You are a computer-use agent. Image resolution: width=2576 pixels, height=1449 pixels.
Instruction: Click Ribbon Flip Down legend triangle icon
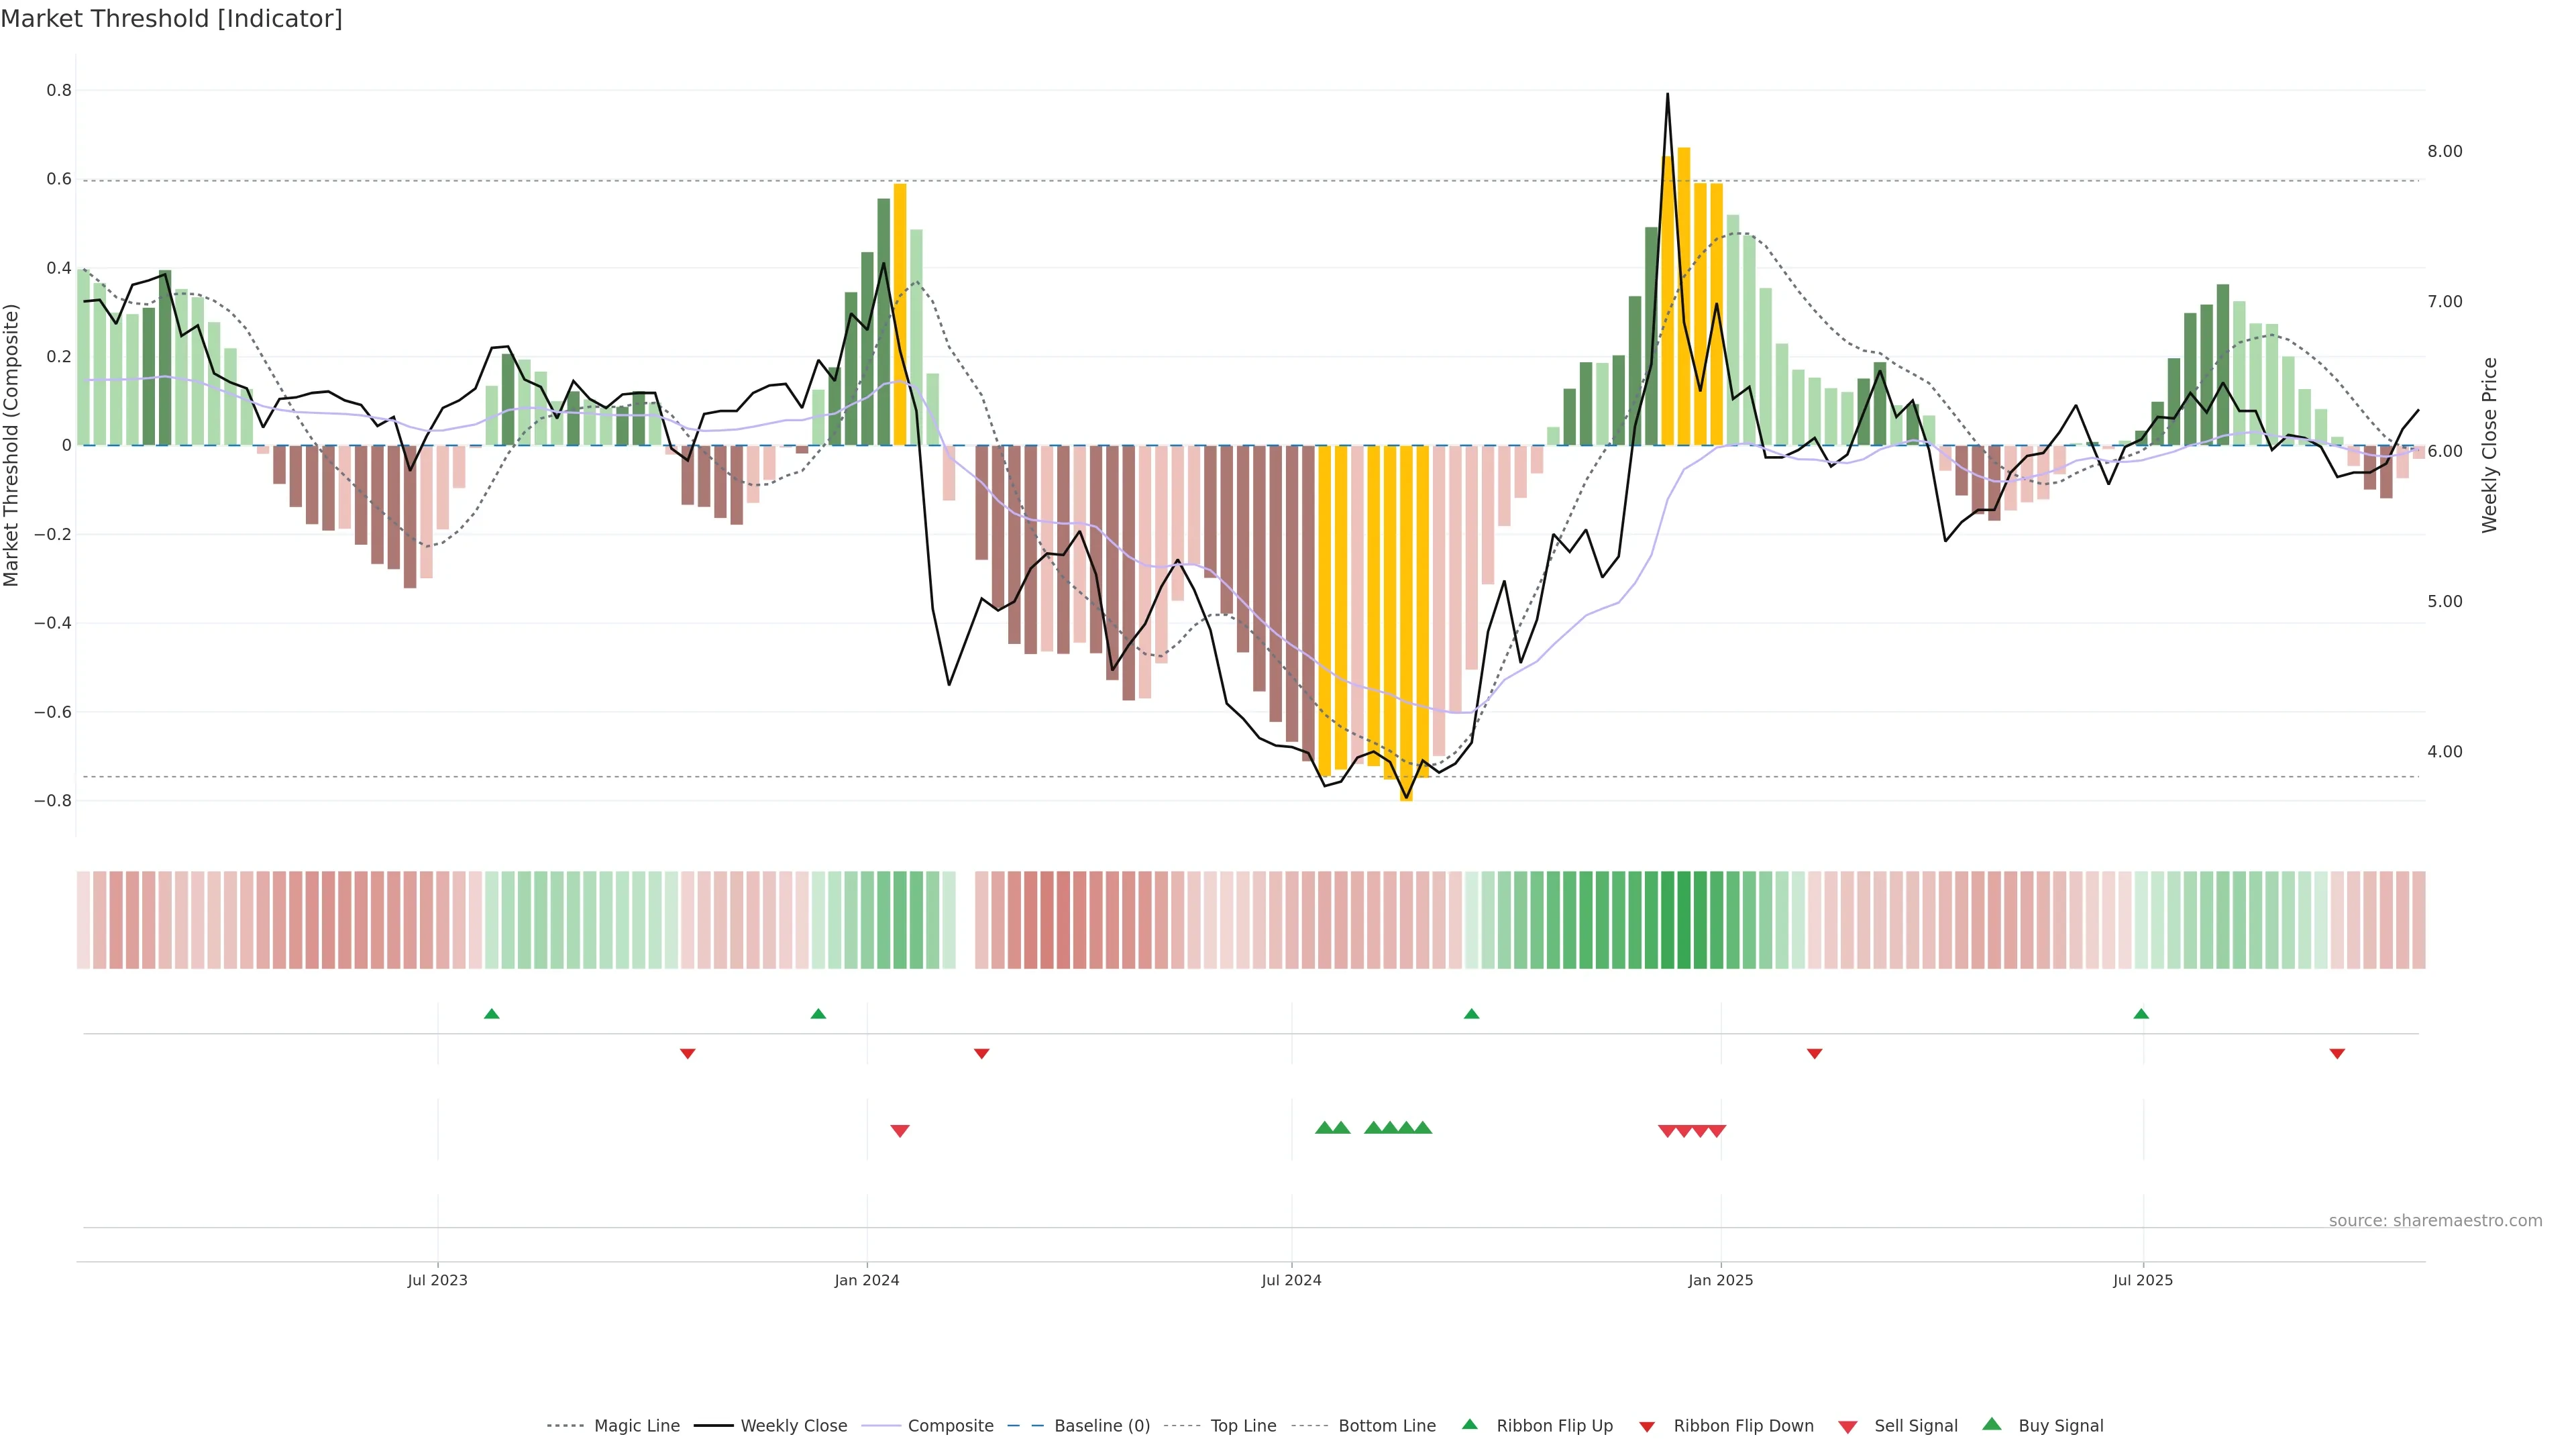(1647, 1427)
